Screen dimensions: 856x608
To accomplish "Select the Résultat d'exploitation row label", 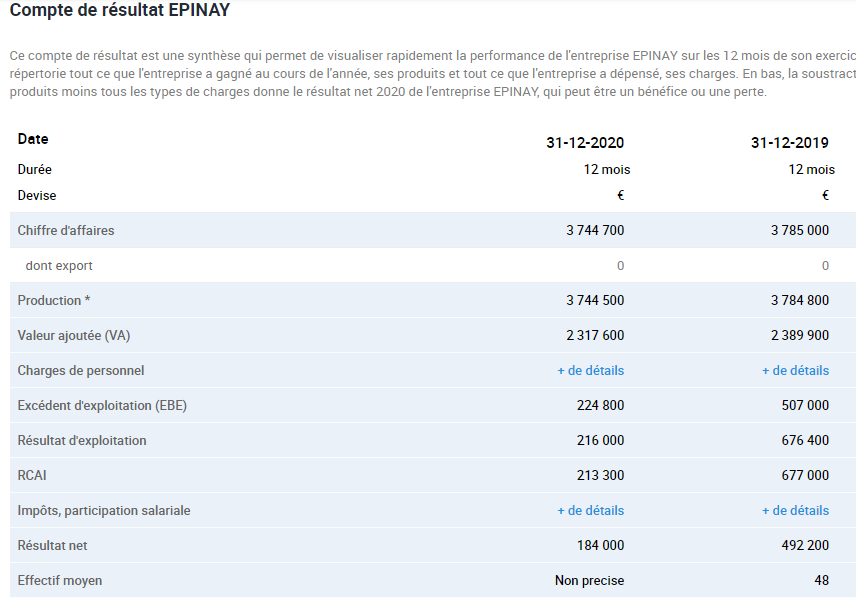I will (82, 440).
